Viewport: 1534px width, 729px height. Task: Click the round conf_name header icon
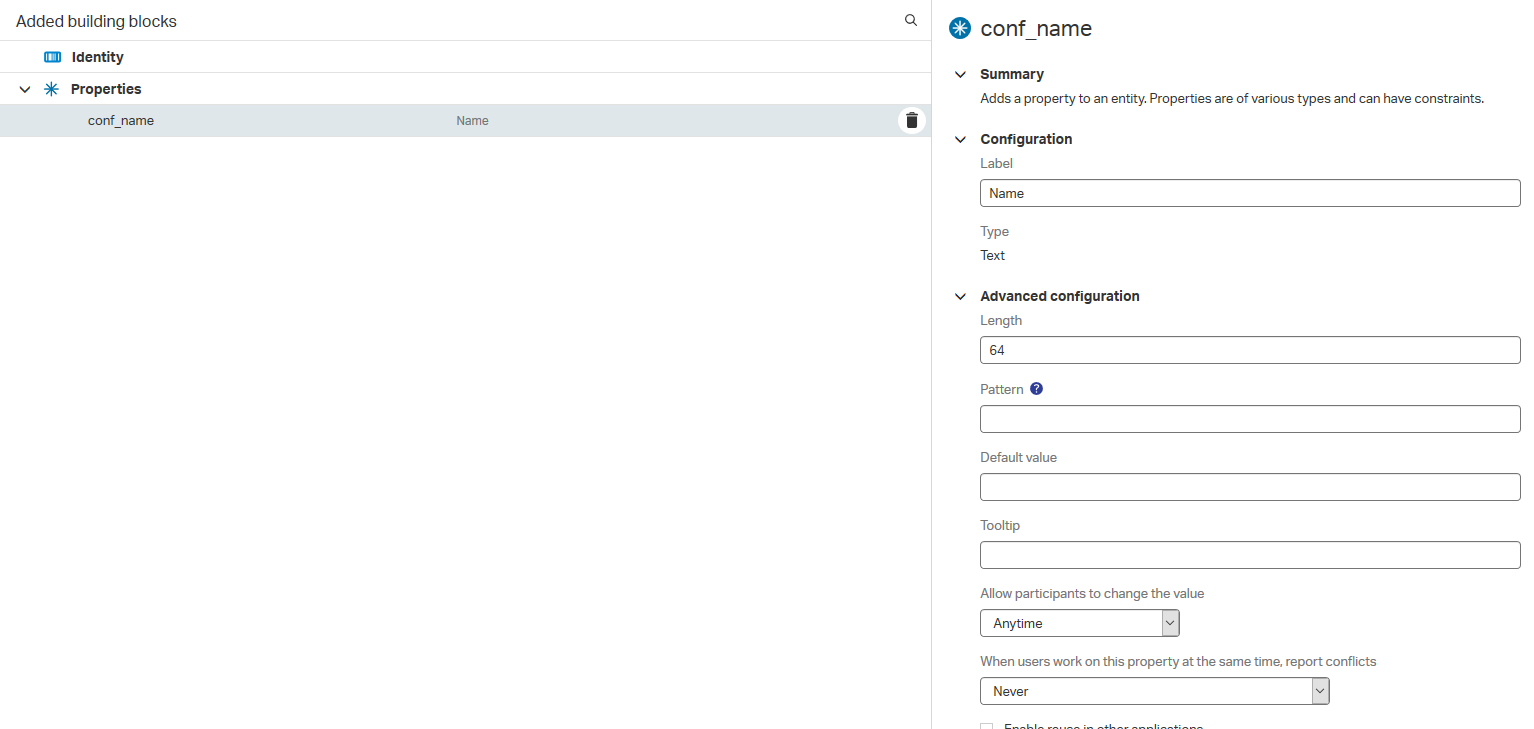[x=960, y=29]
